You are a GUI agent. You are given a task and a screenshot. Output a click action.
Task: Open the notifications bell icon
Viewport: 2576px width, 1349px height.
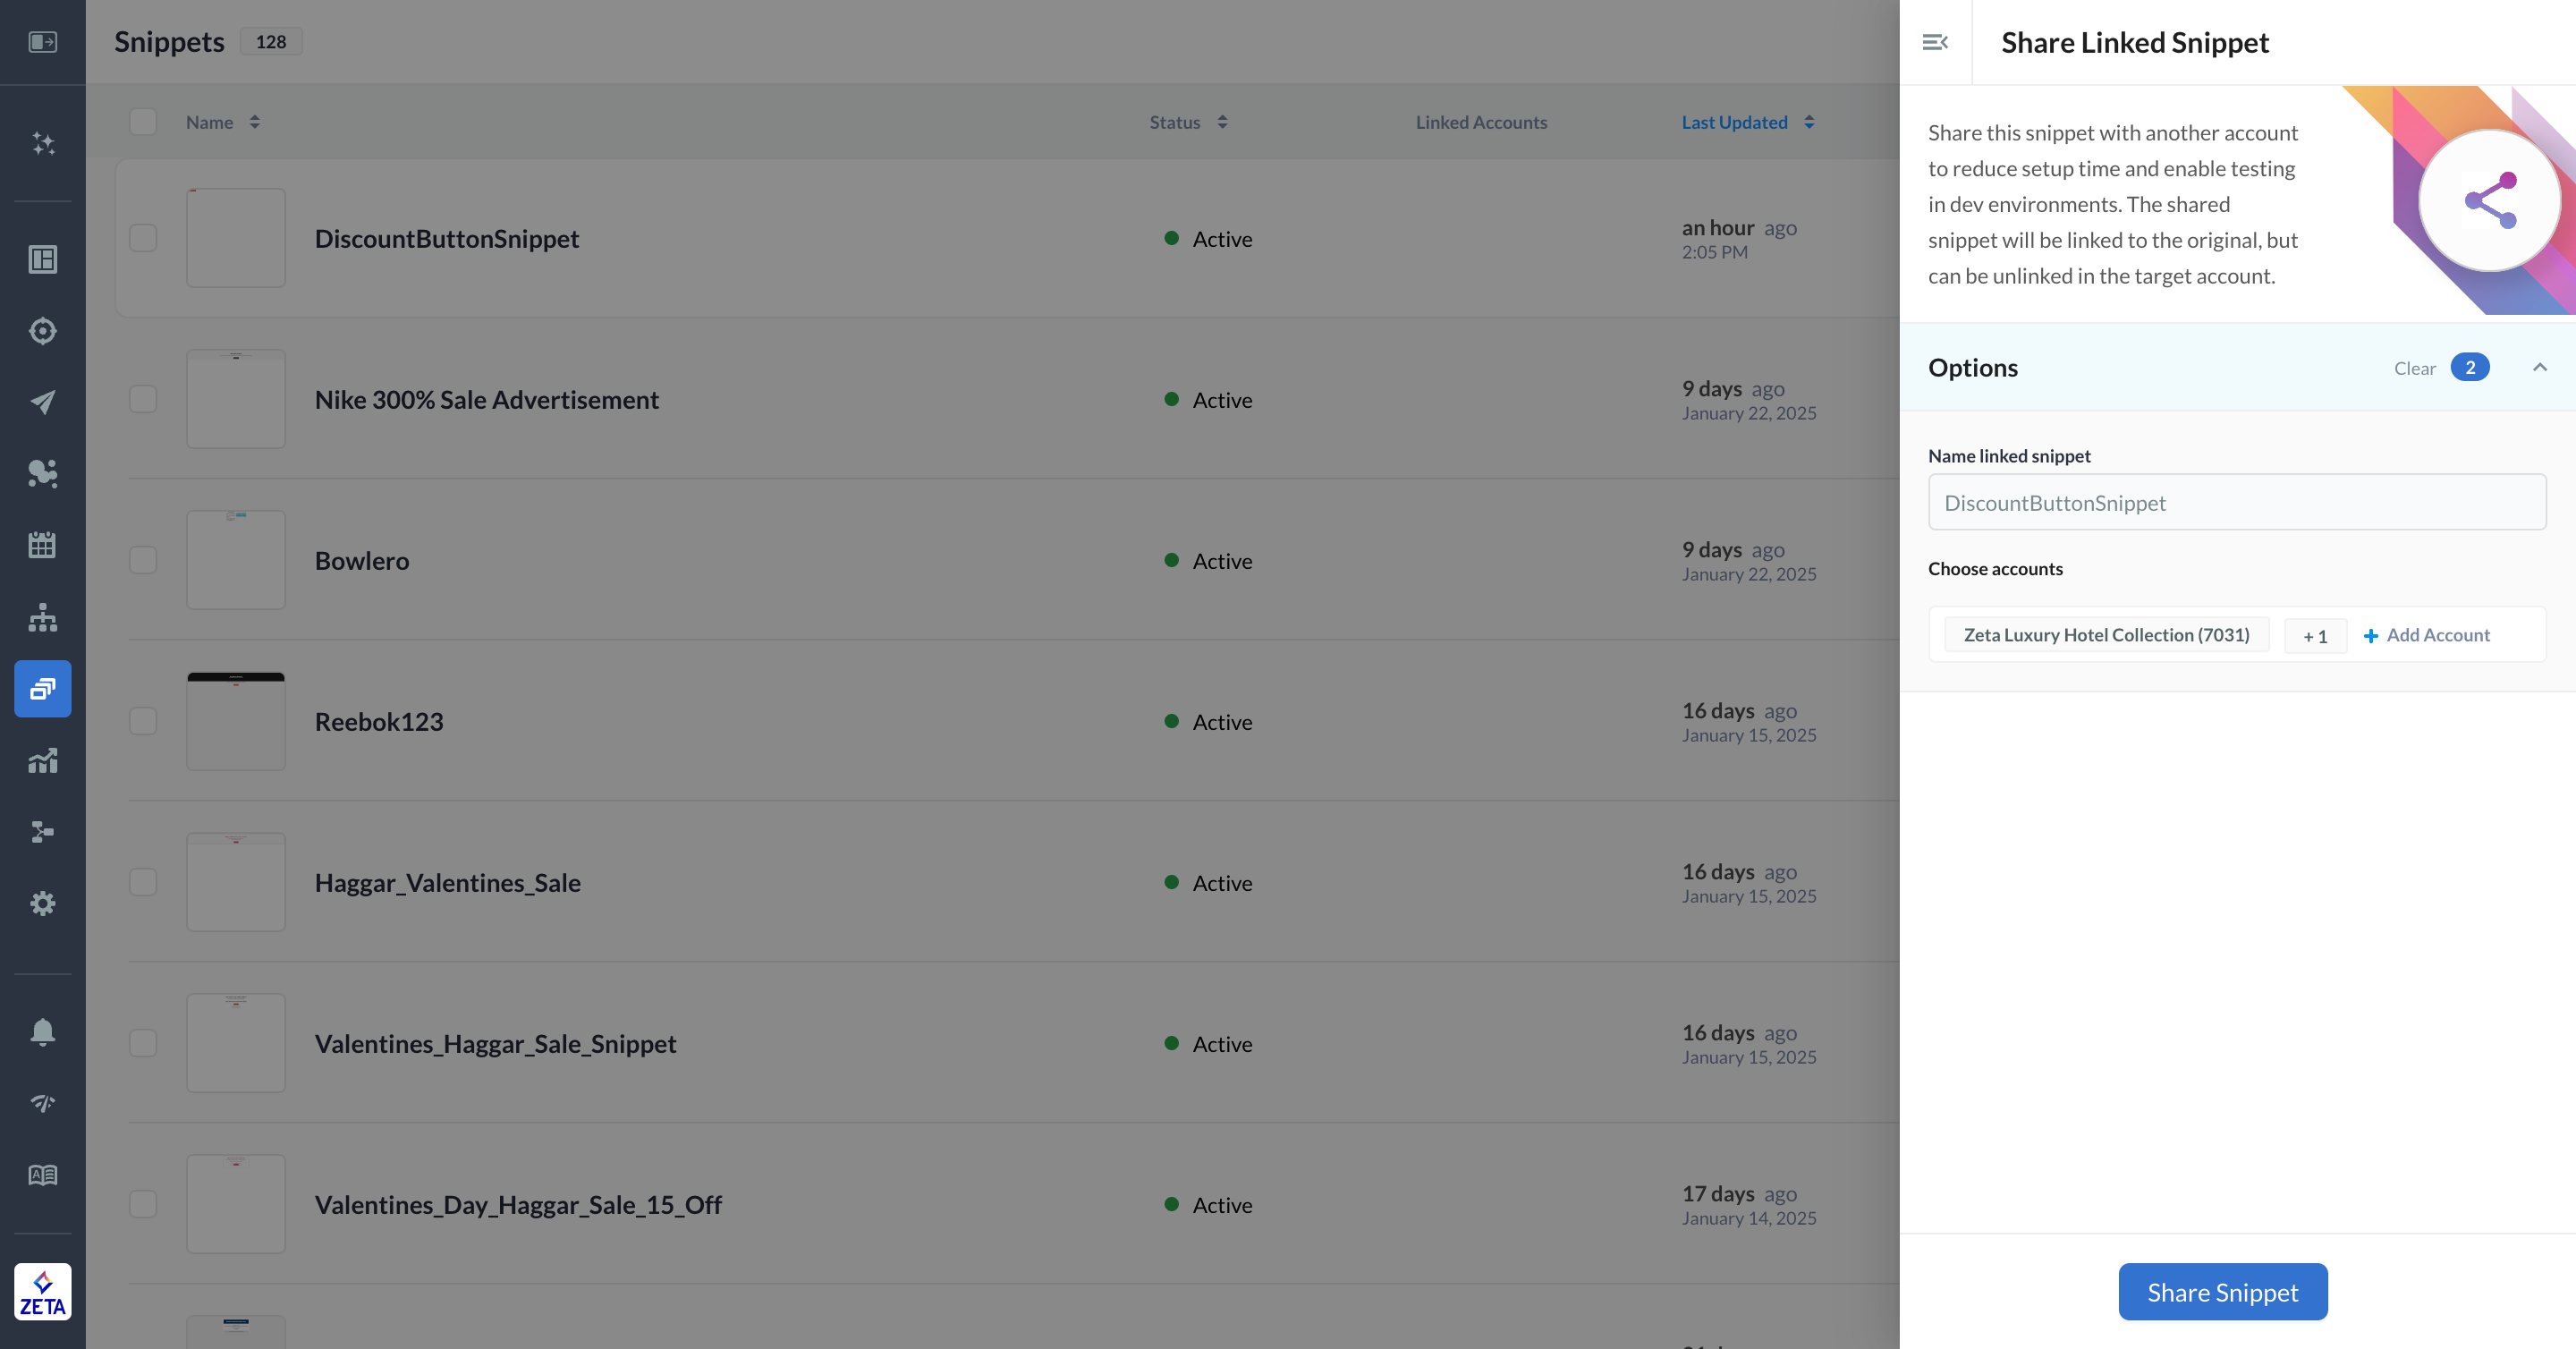coord(42,1032)
